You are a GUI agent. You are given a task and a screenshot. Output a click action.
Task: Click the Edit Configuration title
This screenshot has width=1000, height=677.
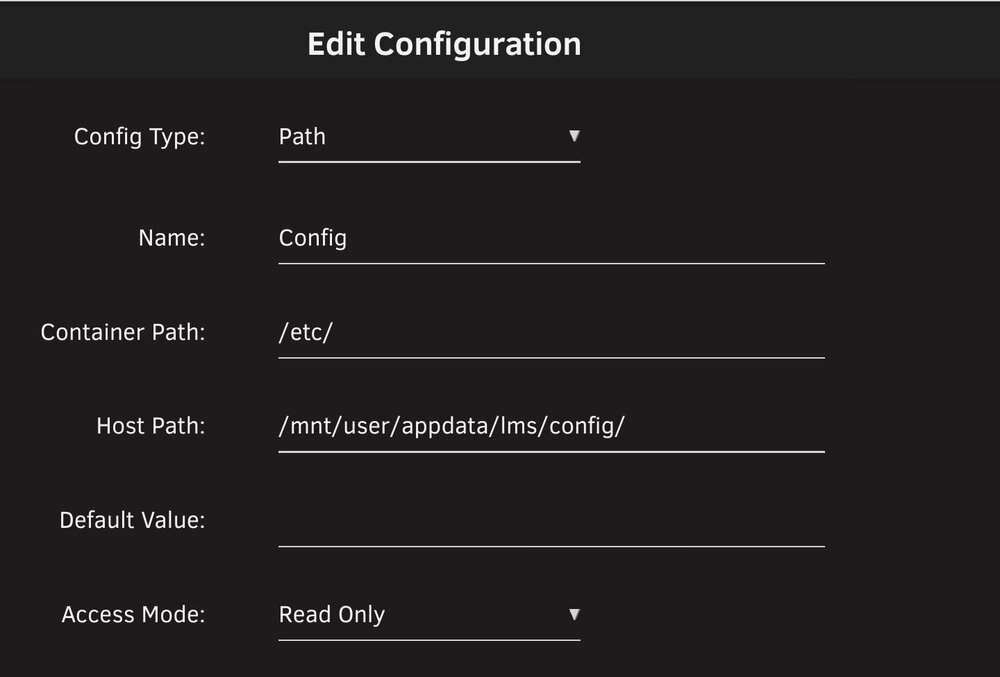[x=444, y=44]
